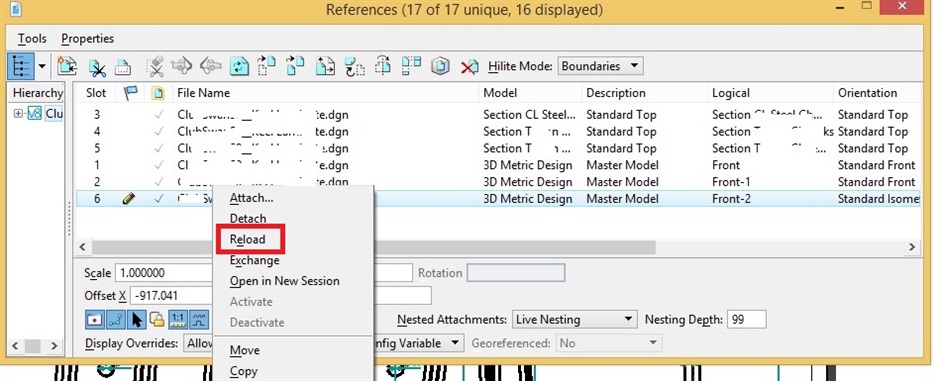Click the Detach Reference red X icon
939x381 pixels.
470,66
